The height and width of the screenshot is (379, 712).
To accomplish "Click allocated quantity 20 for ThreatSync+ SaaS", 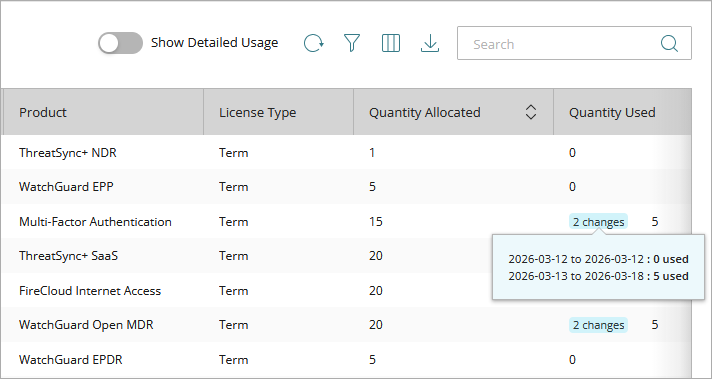I will click(x=376, y=256).
